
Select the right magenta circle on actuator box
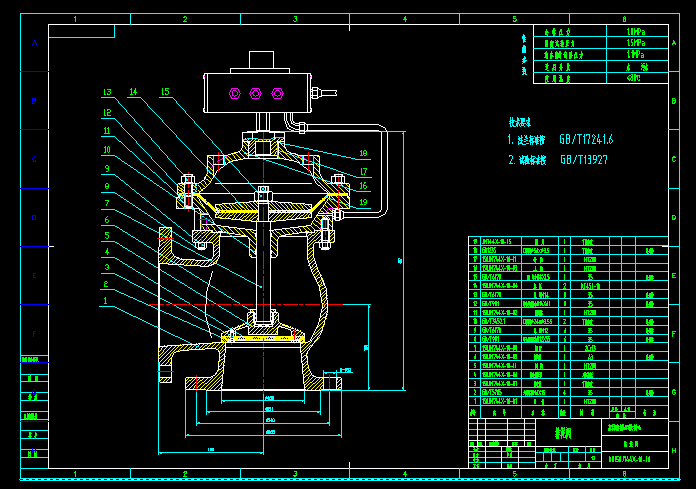click(277, 94)
